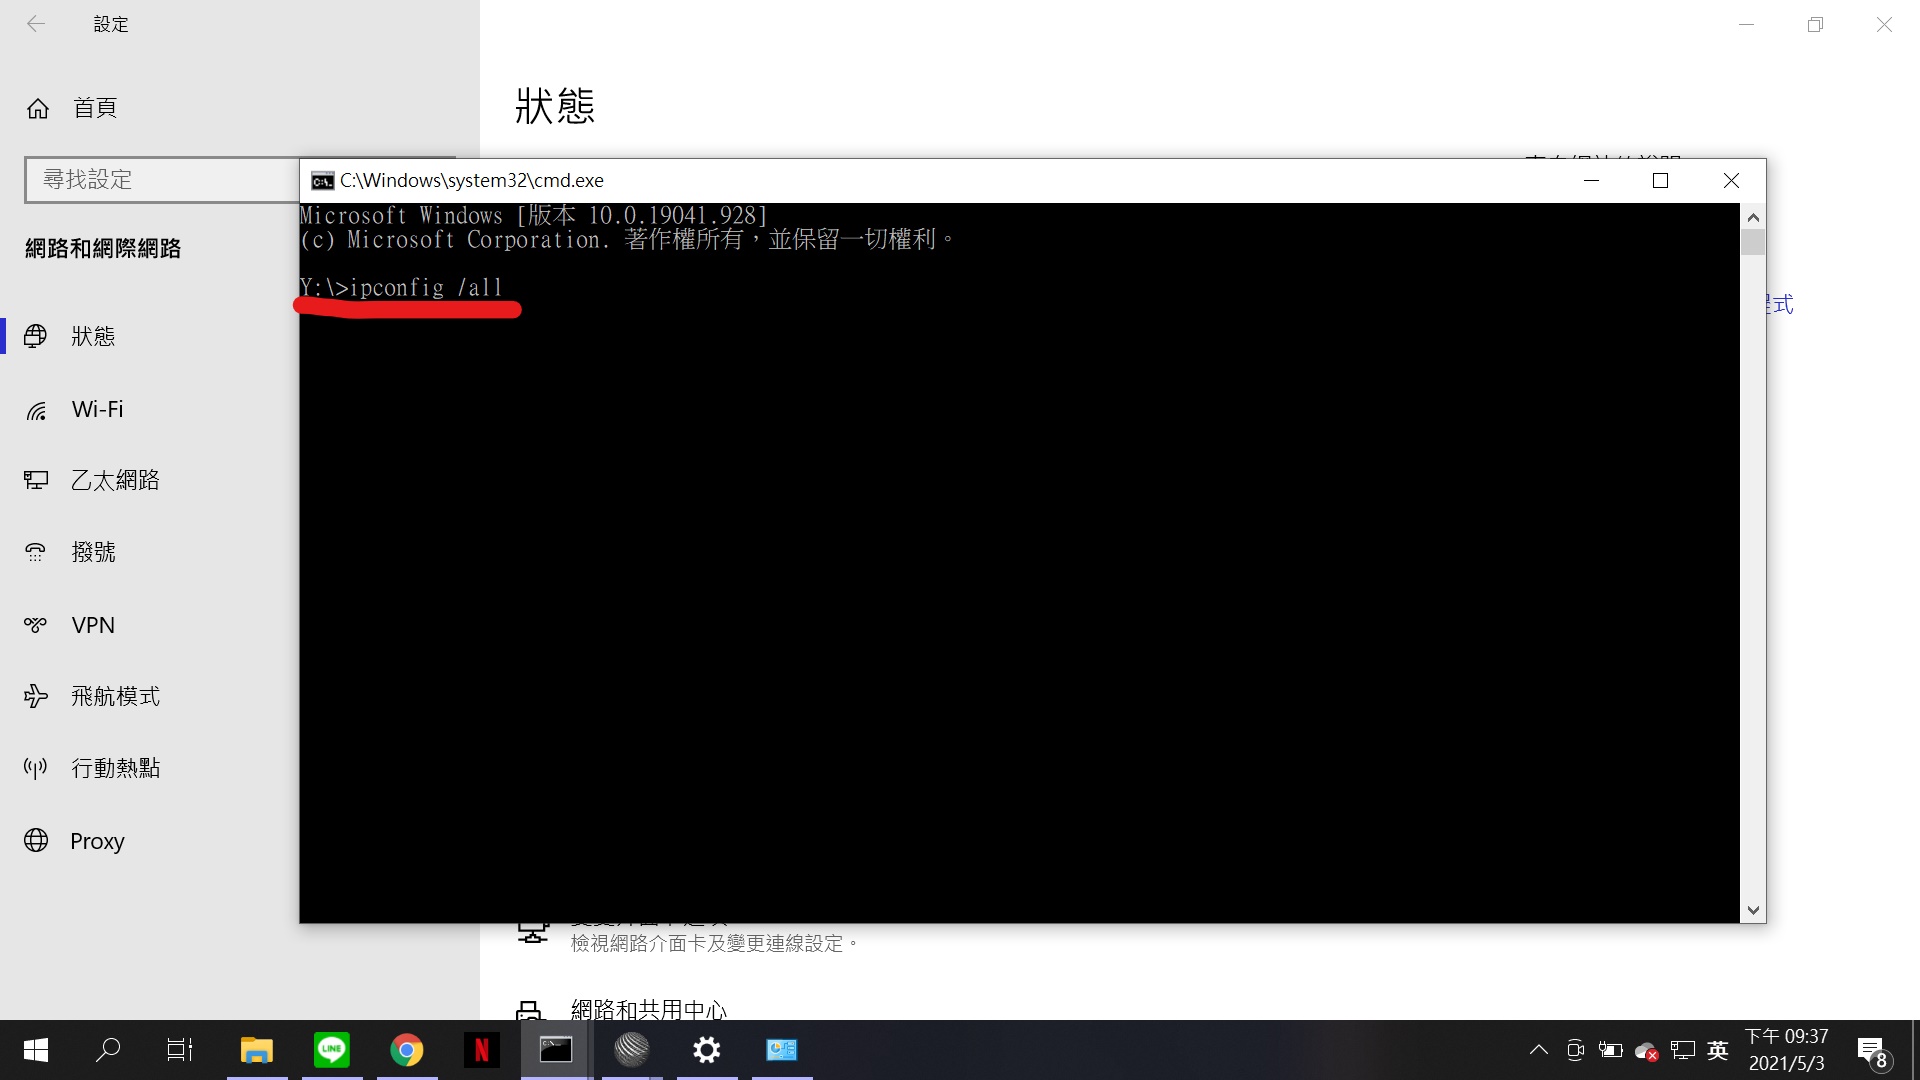Open 行動熱點 mobile hotspot settings

tap(115, 768)
